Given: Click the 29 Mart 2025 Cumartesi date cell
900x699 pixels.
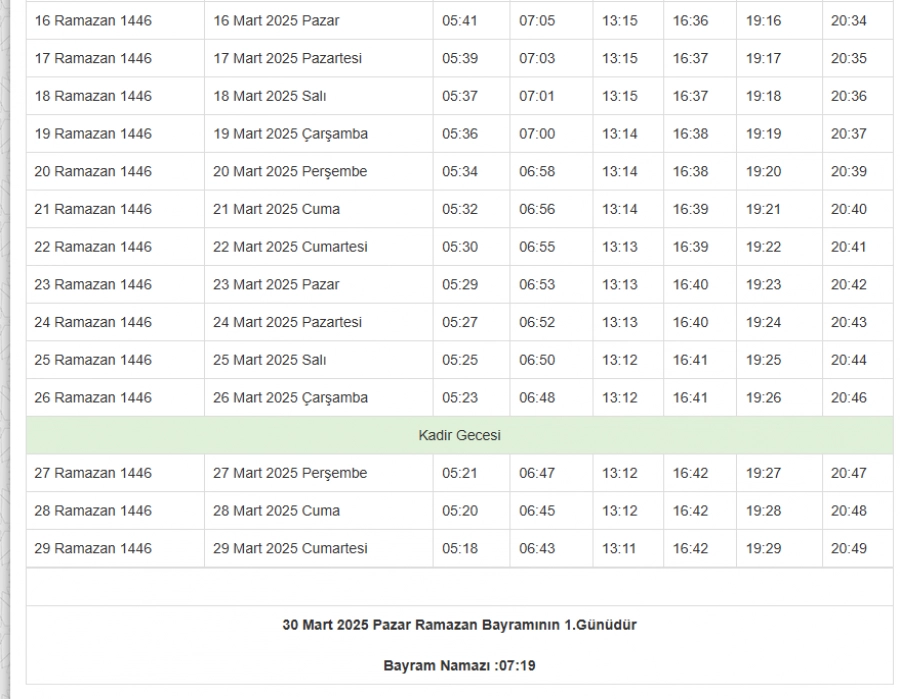Looking at the screenshot, I should pos(290,549).
